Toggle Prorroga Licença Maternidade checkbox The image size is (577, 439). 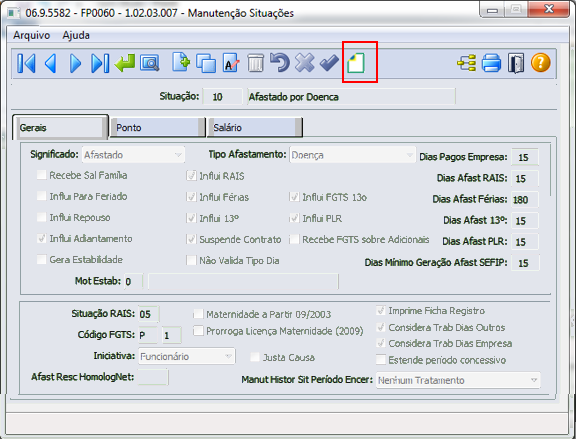[198, 331]
